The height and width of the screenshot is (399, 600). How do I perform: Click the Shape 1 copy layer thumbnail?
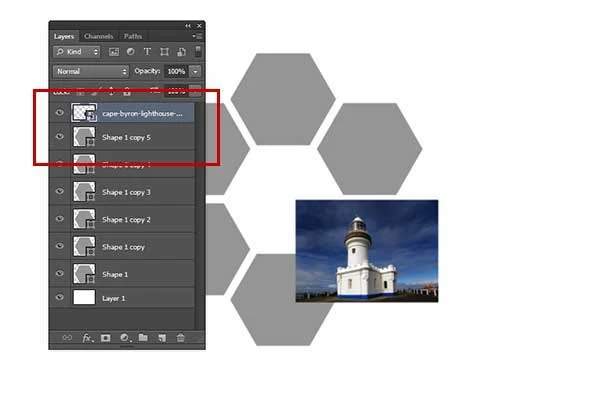[84, 246]
